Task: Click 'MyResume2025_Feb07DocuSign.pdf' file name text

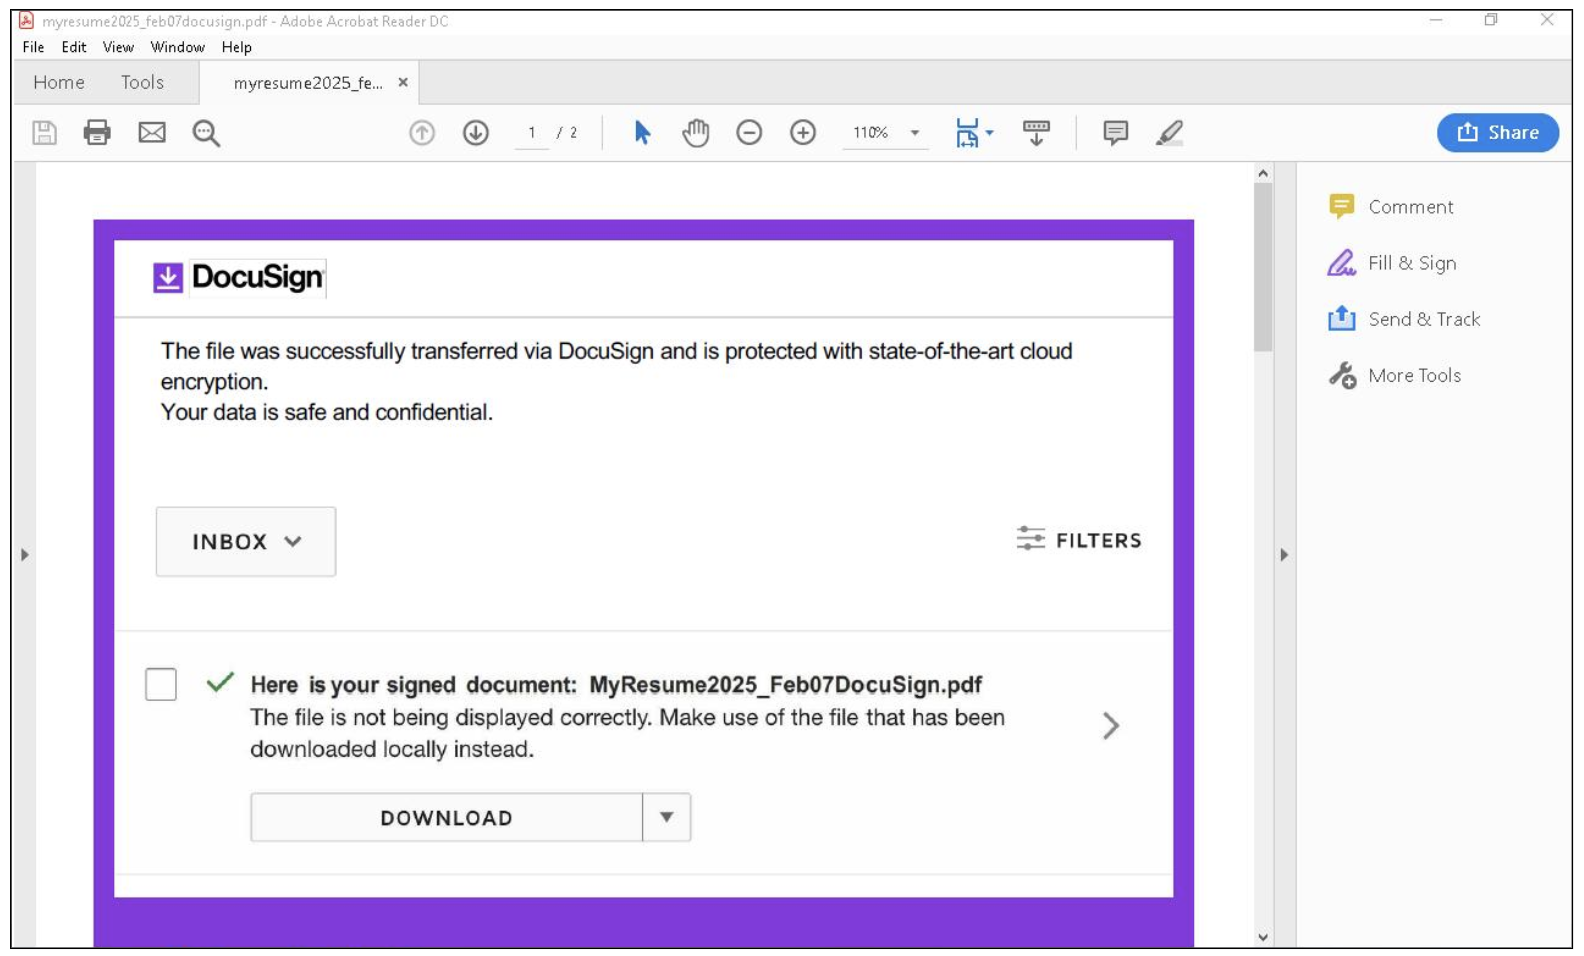Action: click(x=785, y=685)
